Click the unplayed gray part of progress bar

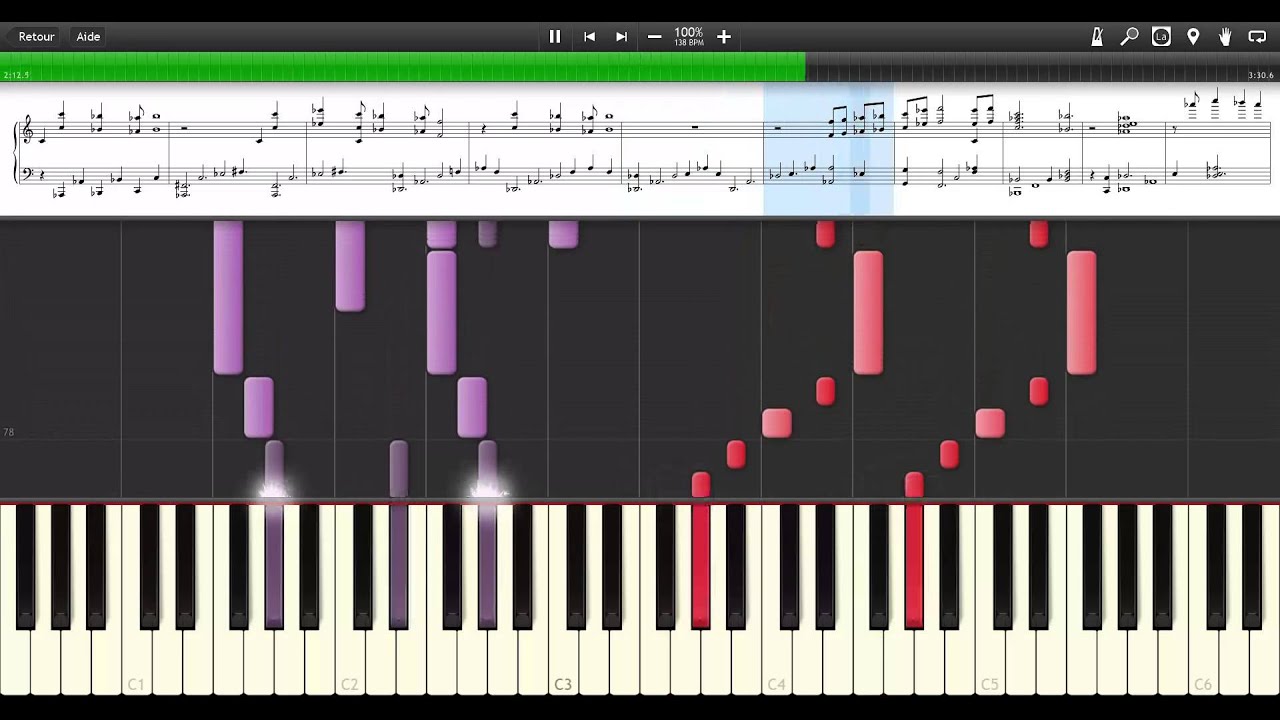[x=1043, y=67]
